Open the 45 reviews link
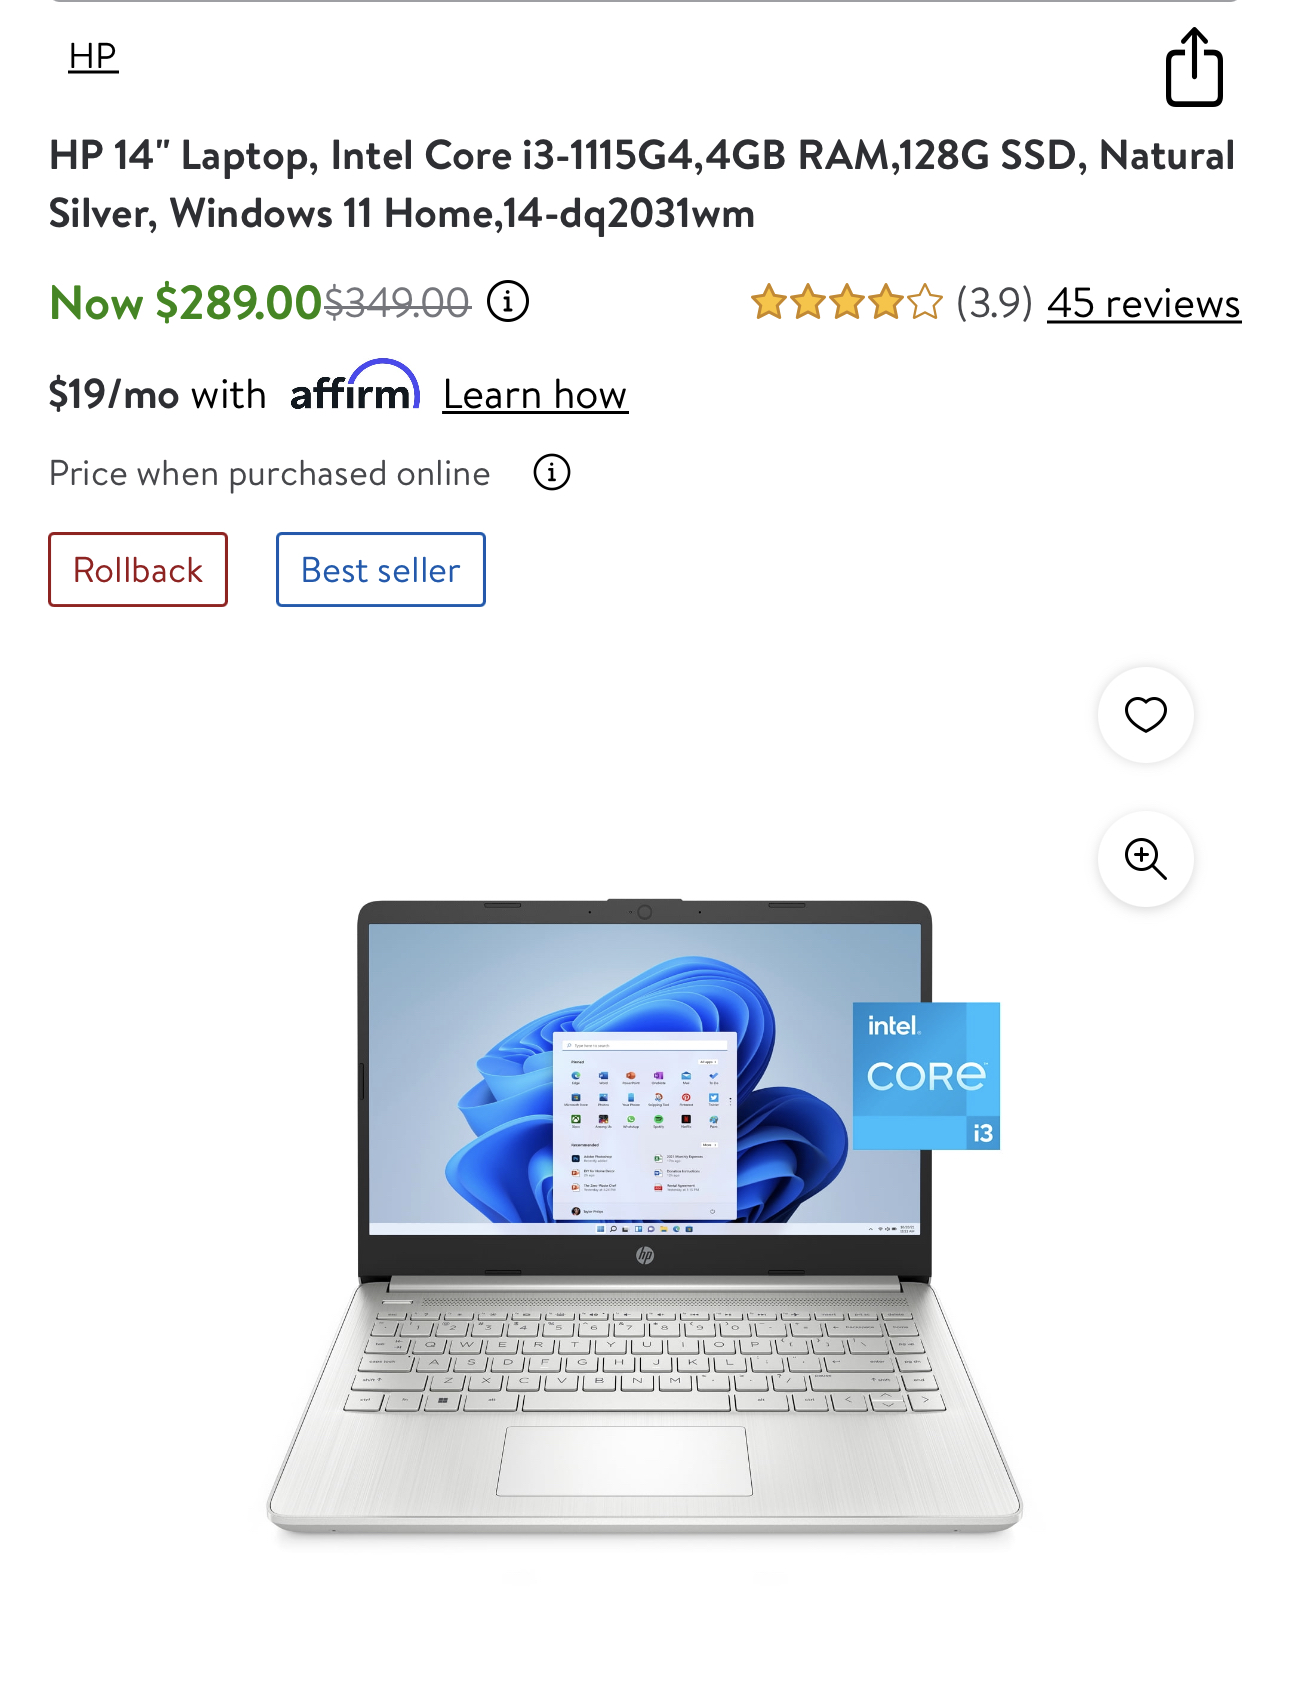Viewport: 1290px width, 1684px height. [x=1144, y=303]
